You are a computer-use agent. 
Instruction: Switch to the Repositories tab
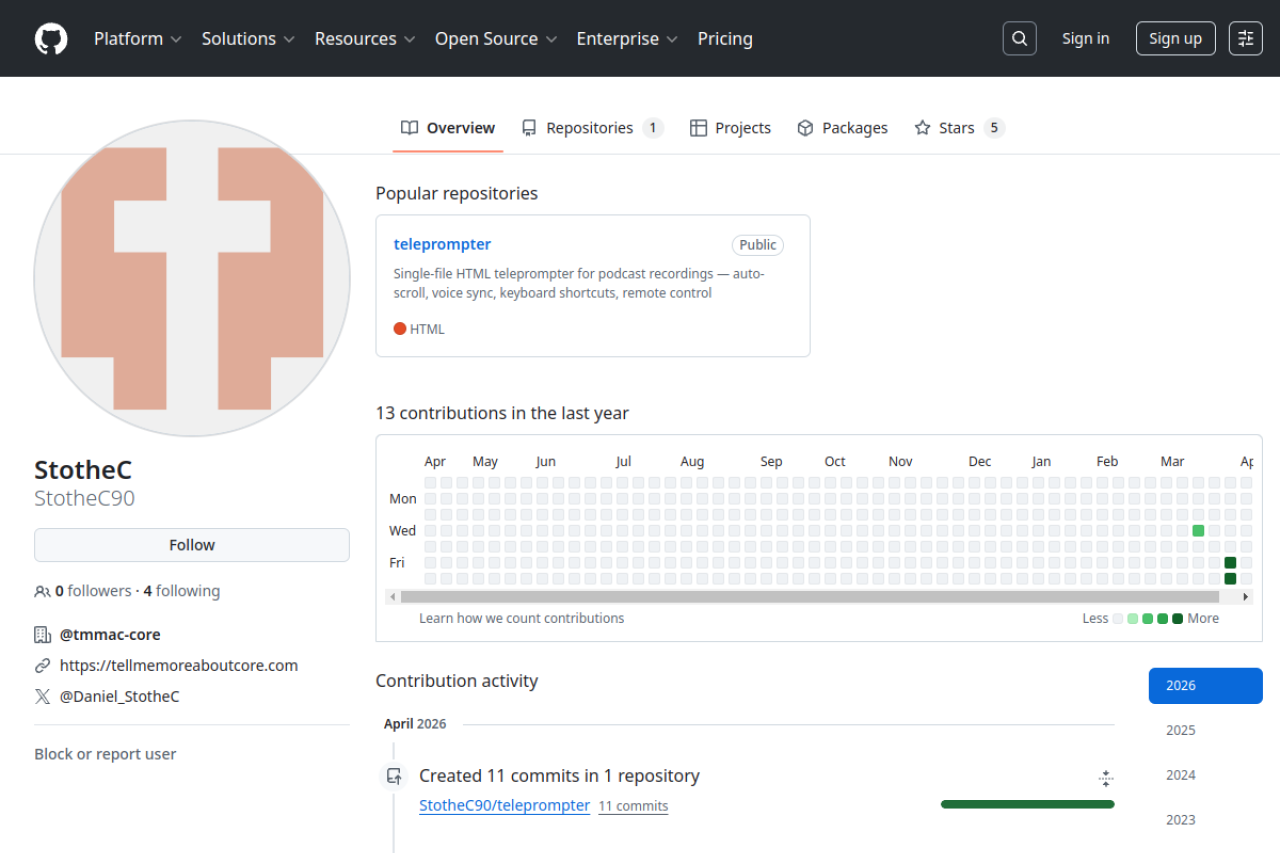pyautogui.click(x=591, y=128)
